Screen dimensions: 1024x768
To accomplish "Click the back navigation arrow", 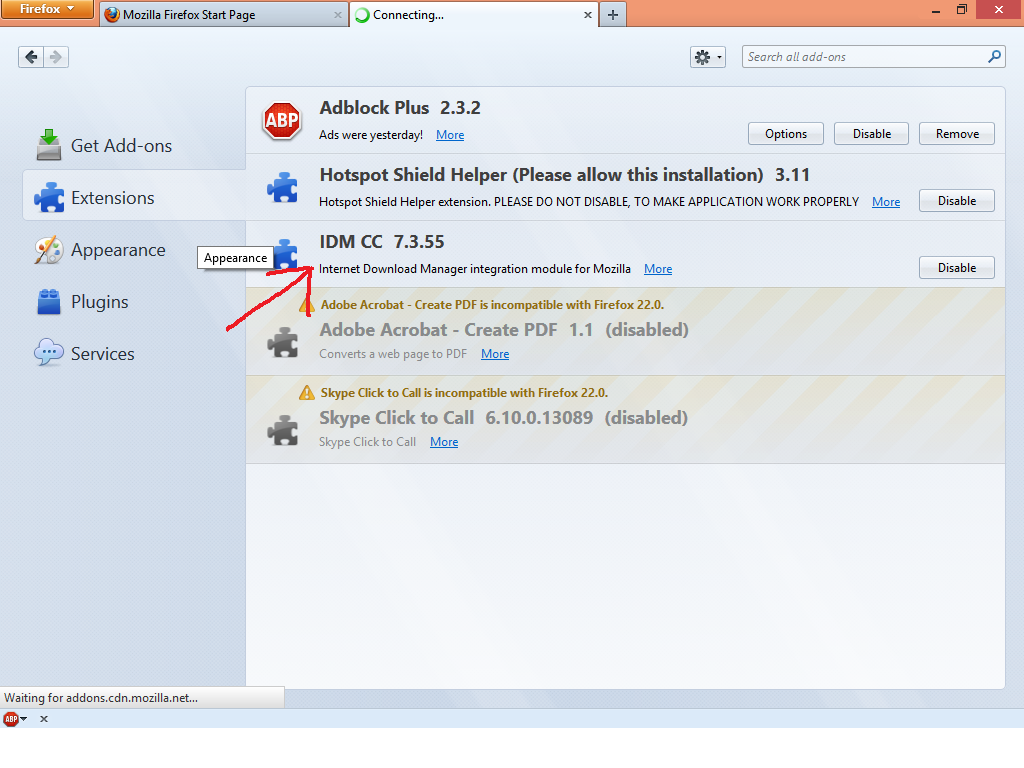I will tap(30, 57).
